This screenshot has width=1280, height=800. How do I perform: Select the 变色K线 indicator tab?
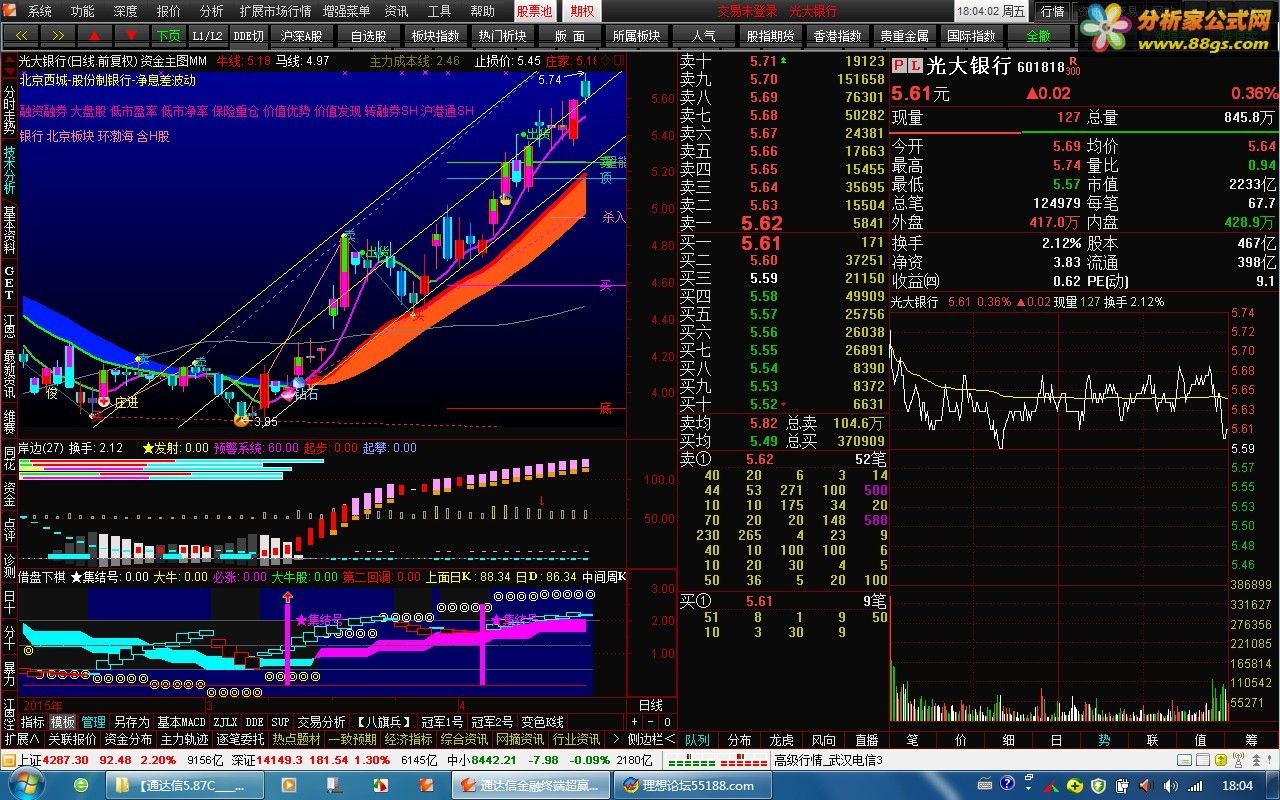pyautogui.click(x=541, y=722)
